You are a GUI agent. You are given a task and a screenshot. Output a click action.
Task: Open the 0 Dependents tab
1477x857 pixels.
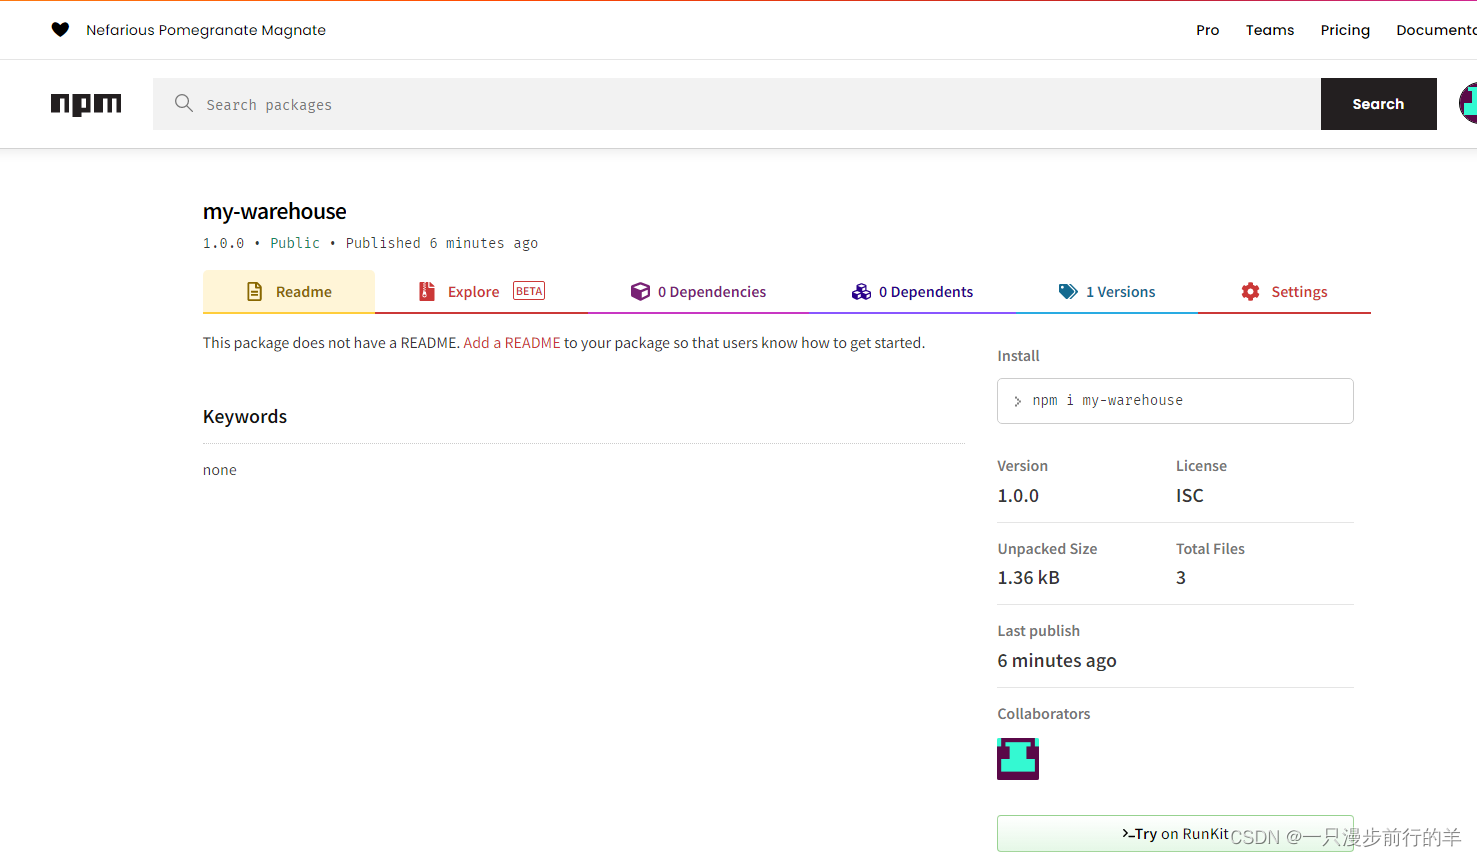[912, 292]
